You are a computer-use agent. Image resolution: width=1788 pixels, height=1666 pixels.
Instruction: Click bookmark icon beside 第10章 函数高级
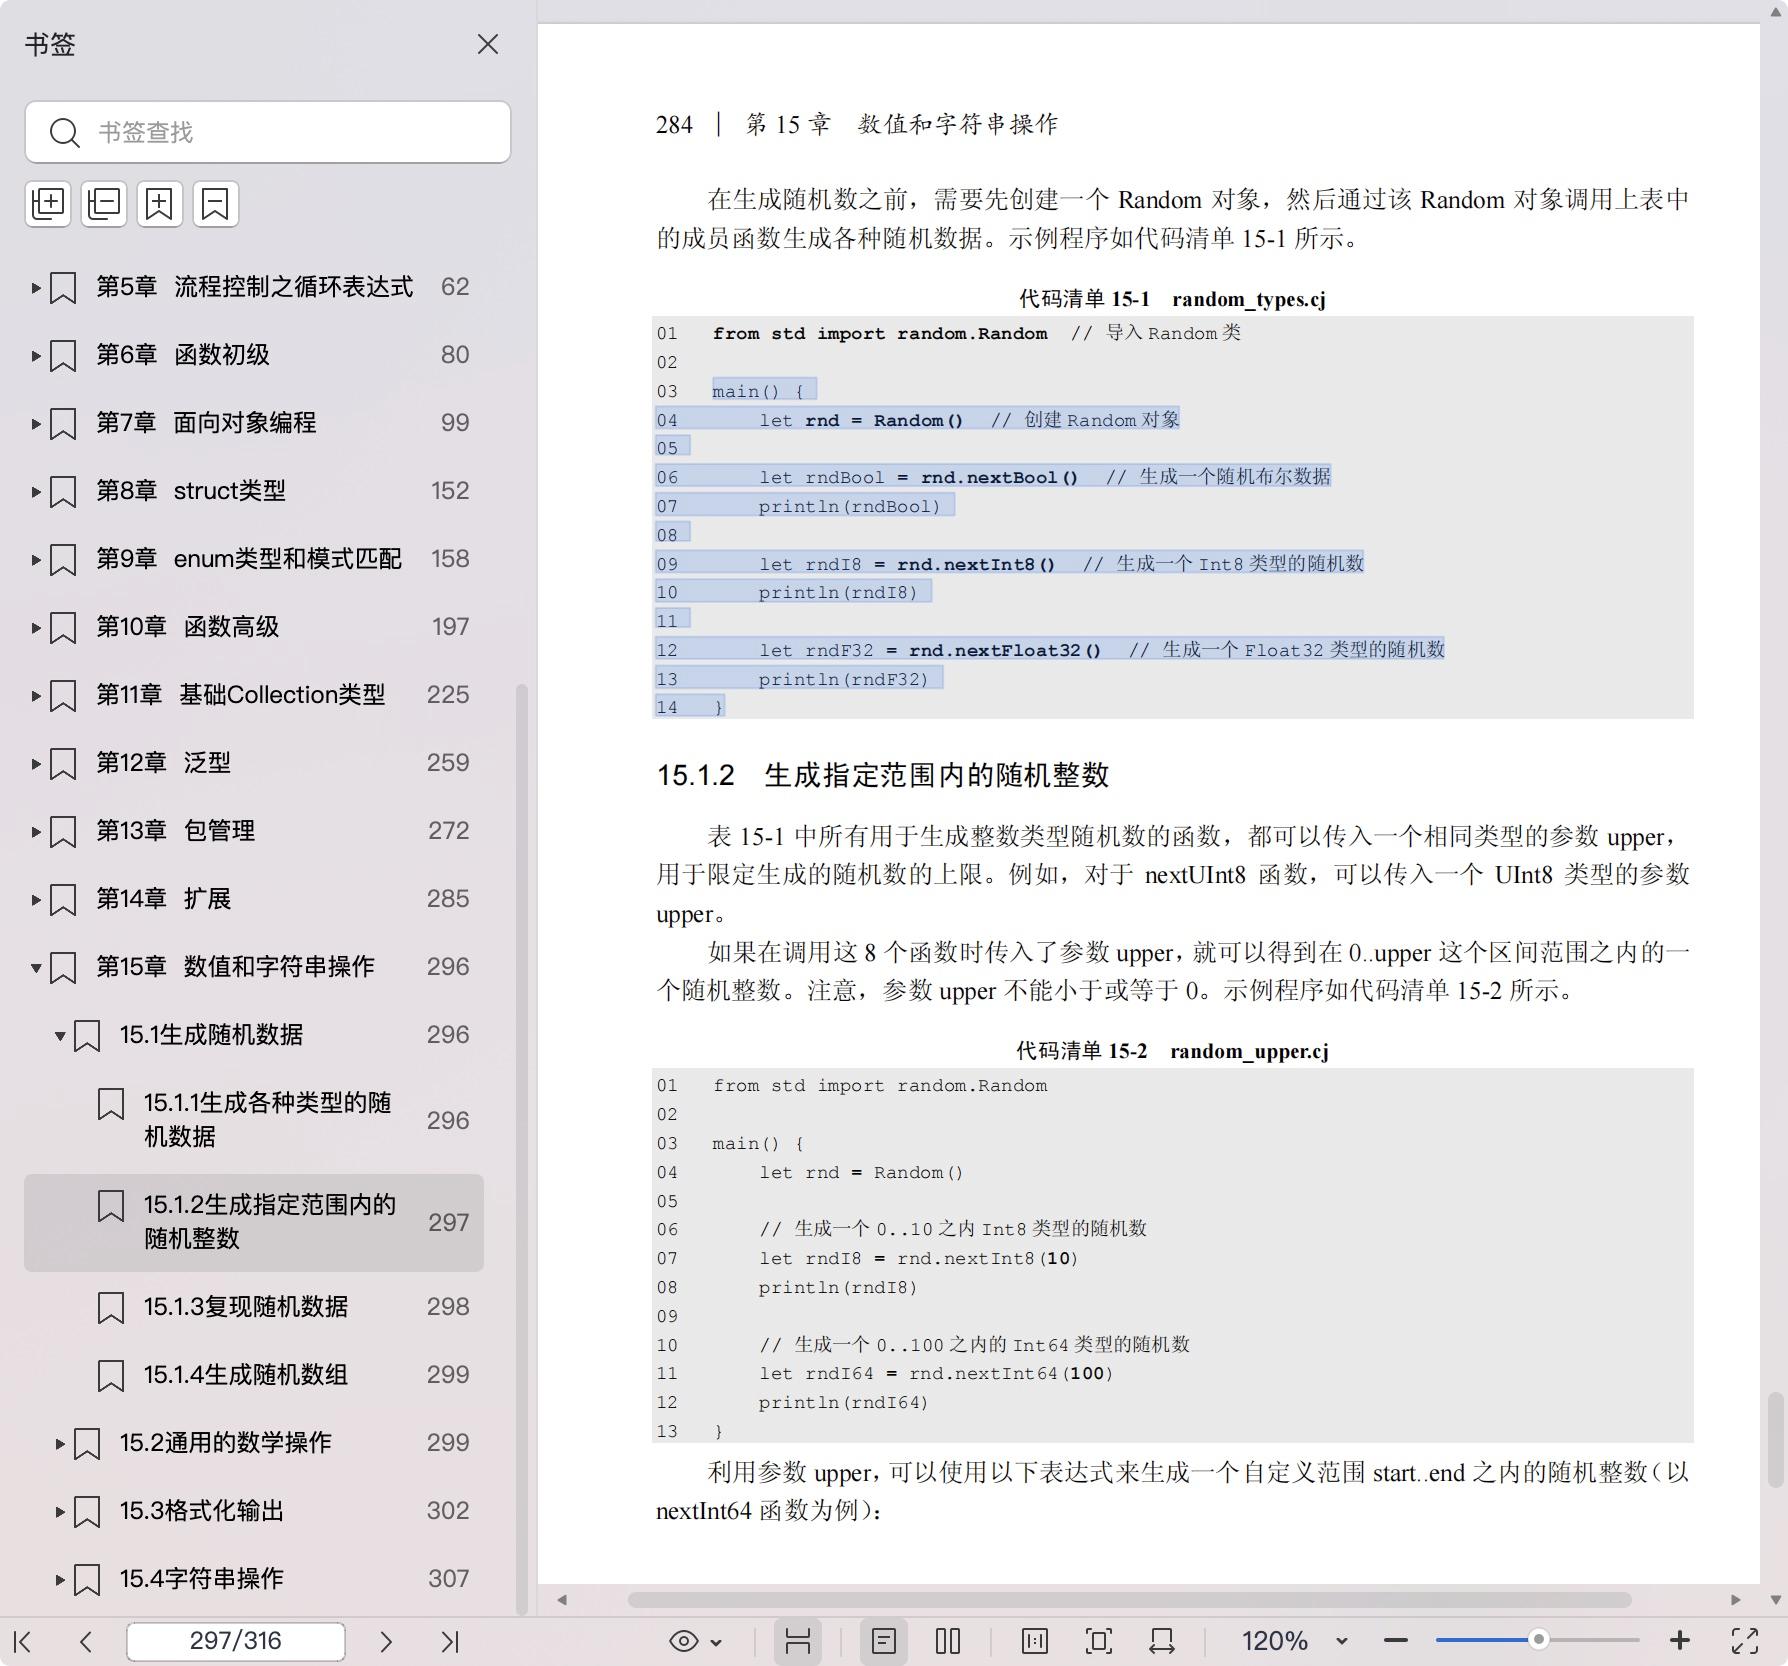pos(63,628)
